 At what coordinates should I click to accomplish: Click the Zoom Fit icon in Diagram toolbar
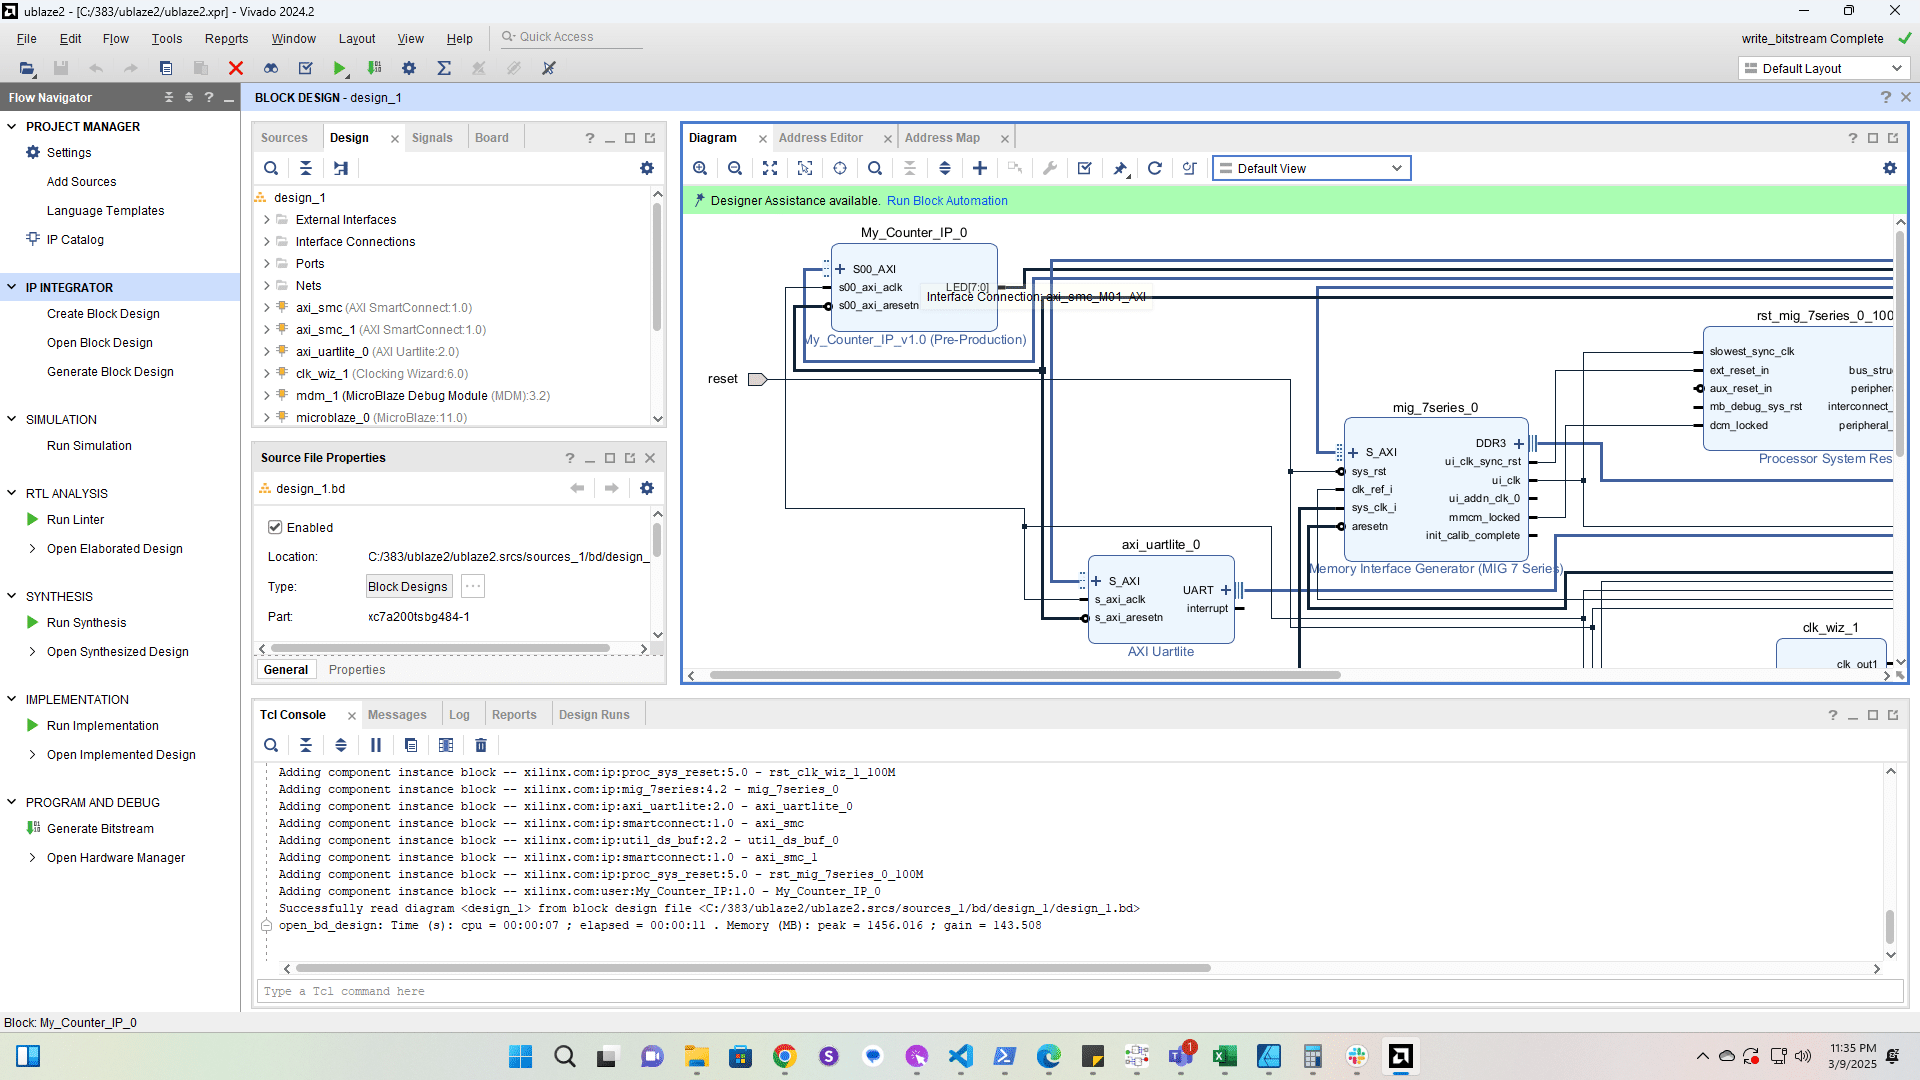pyautogui.click(x=770, y=168)
